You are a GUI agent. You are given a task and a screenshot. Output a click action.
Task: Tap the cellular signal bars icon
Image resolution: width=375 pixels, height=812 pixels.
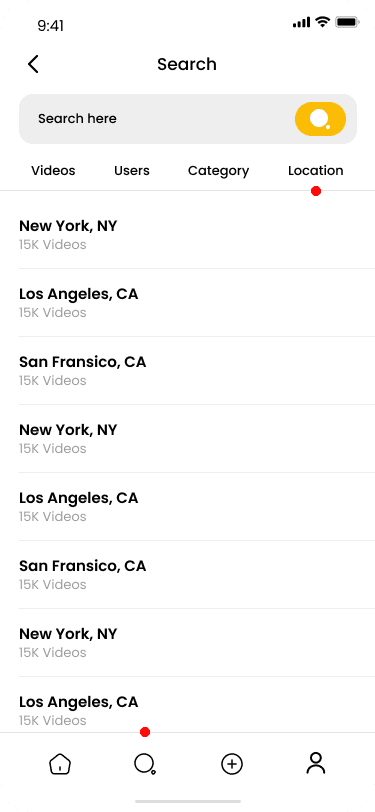pos(301,22)
